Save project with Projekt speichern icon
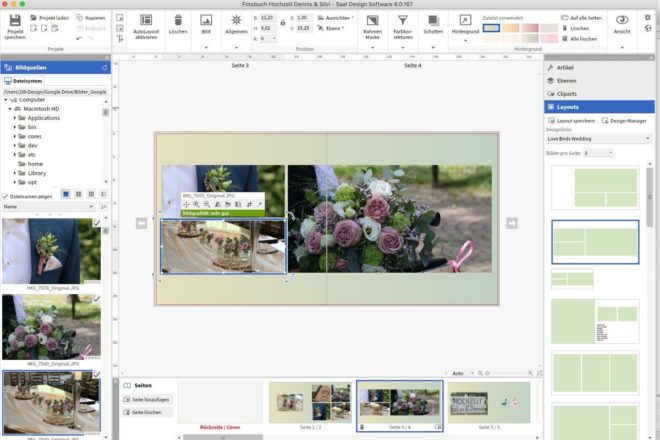660x440 pixels. point(15,20)
